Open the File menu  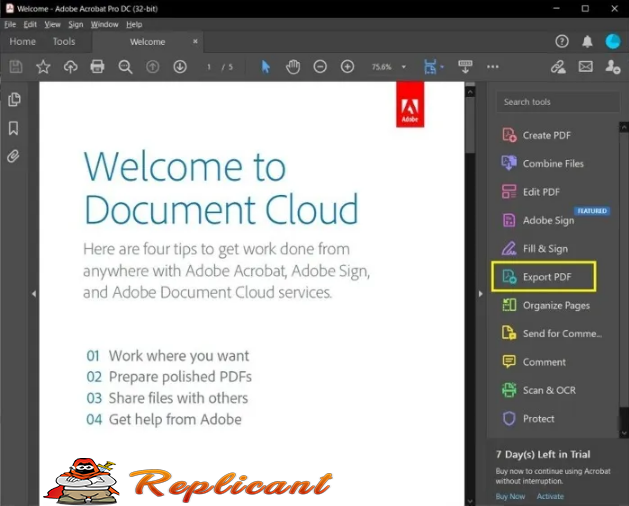pos(10,24)
